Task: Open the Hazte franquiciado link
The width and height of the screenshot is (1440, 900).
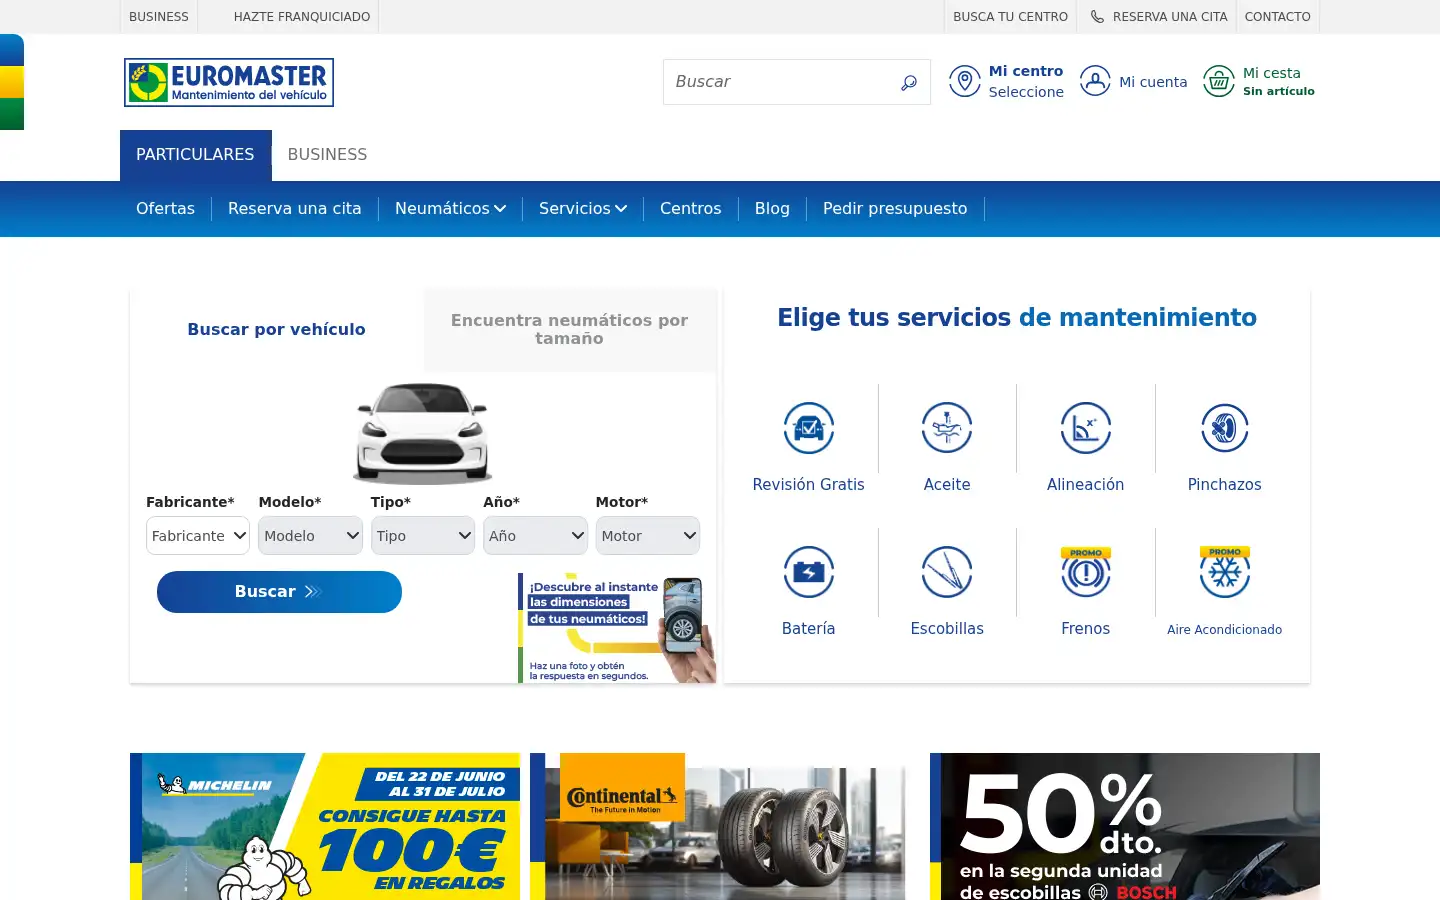Action: coord(302,17)
